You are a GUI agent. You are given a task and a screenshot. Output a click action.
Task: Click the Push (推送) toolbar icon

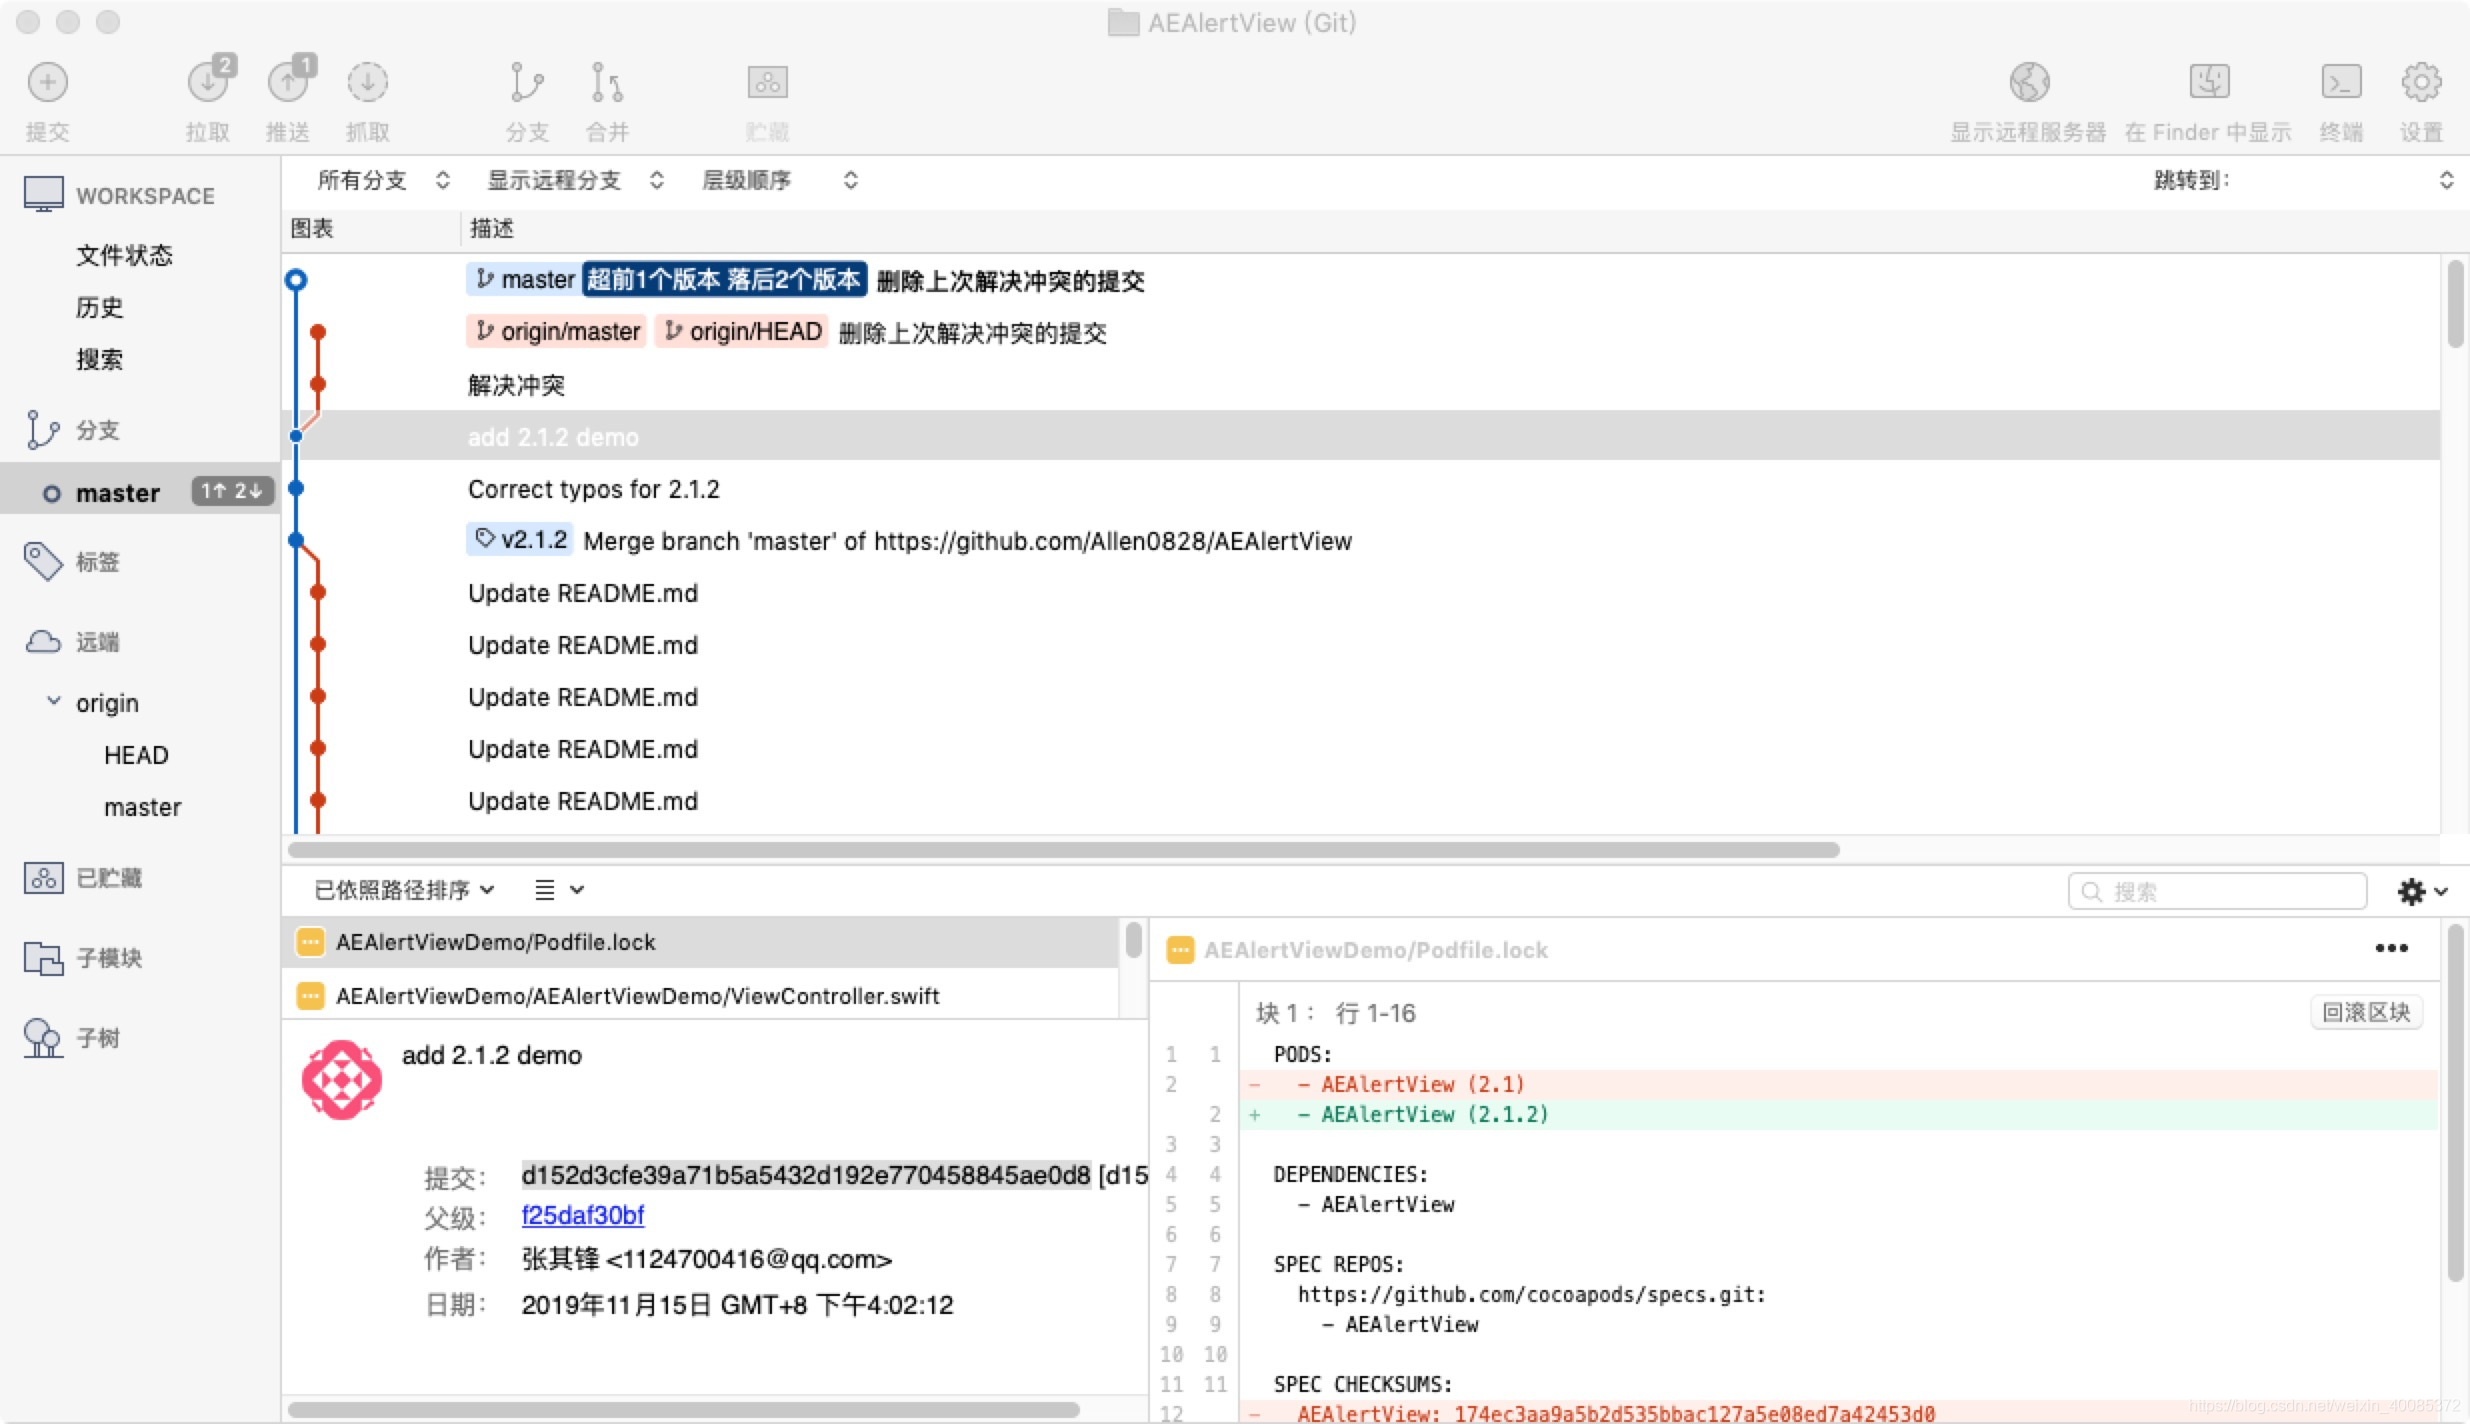[x=289, y=83]
